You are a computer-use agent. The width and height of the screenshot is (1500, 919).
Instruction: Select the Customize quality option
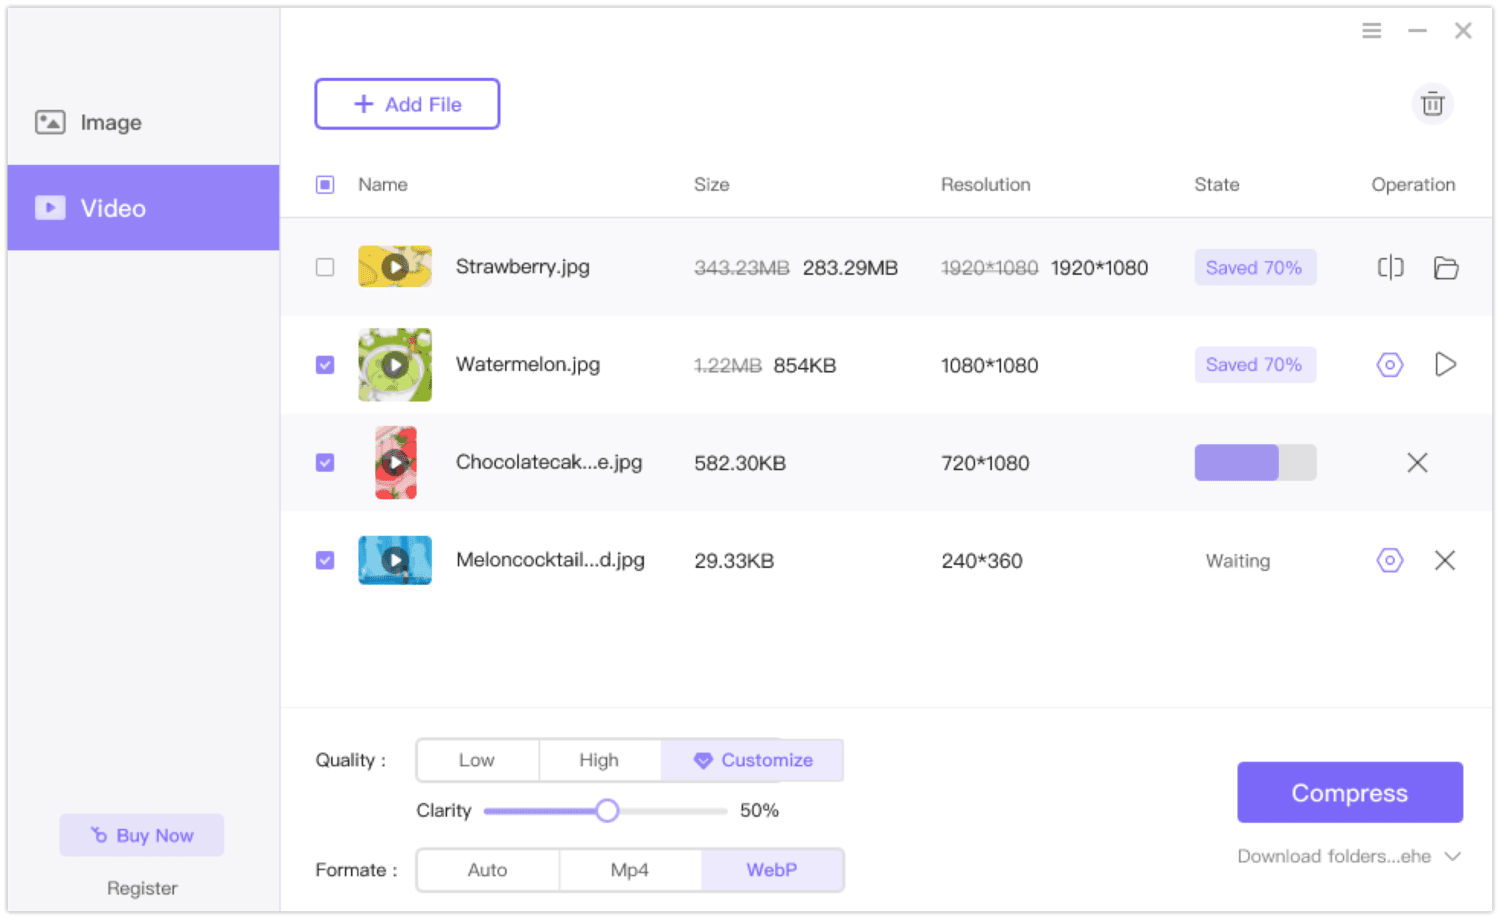coord(752,761)
